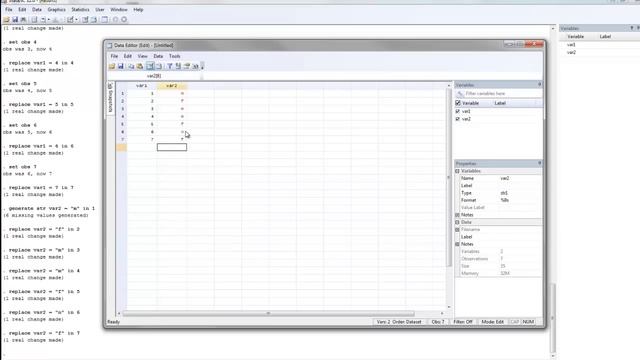Pin the Data Editor Properties panel
The width and height of the screenshot is (640, 360).
point(540,163)
